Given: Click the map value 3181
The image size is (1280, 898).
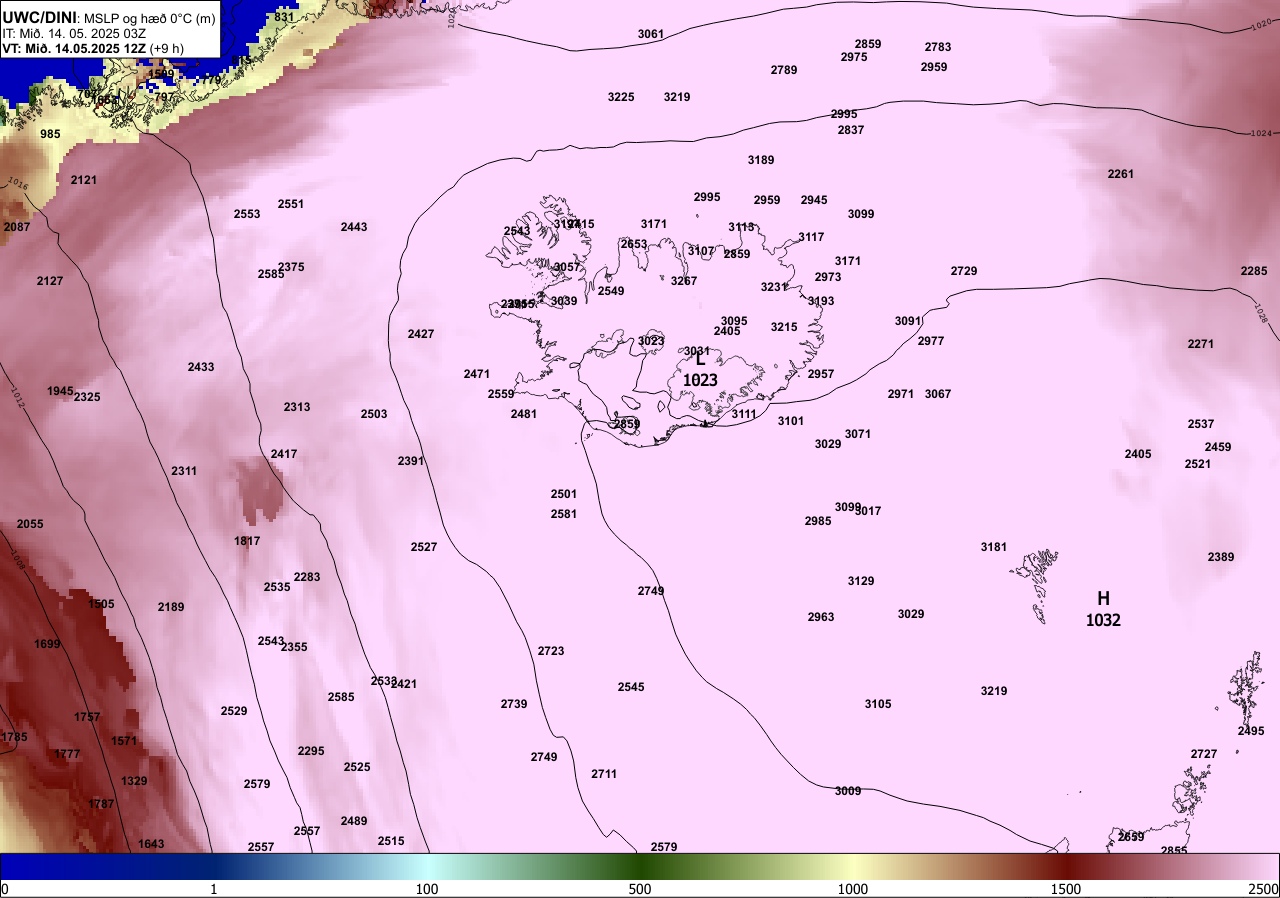Looking at the screenshot, I should (994, 547).
